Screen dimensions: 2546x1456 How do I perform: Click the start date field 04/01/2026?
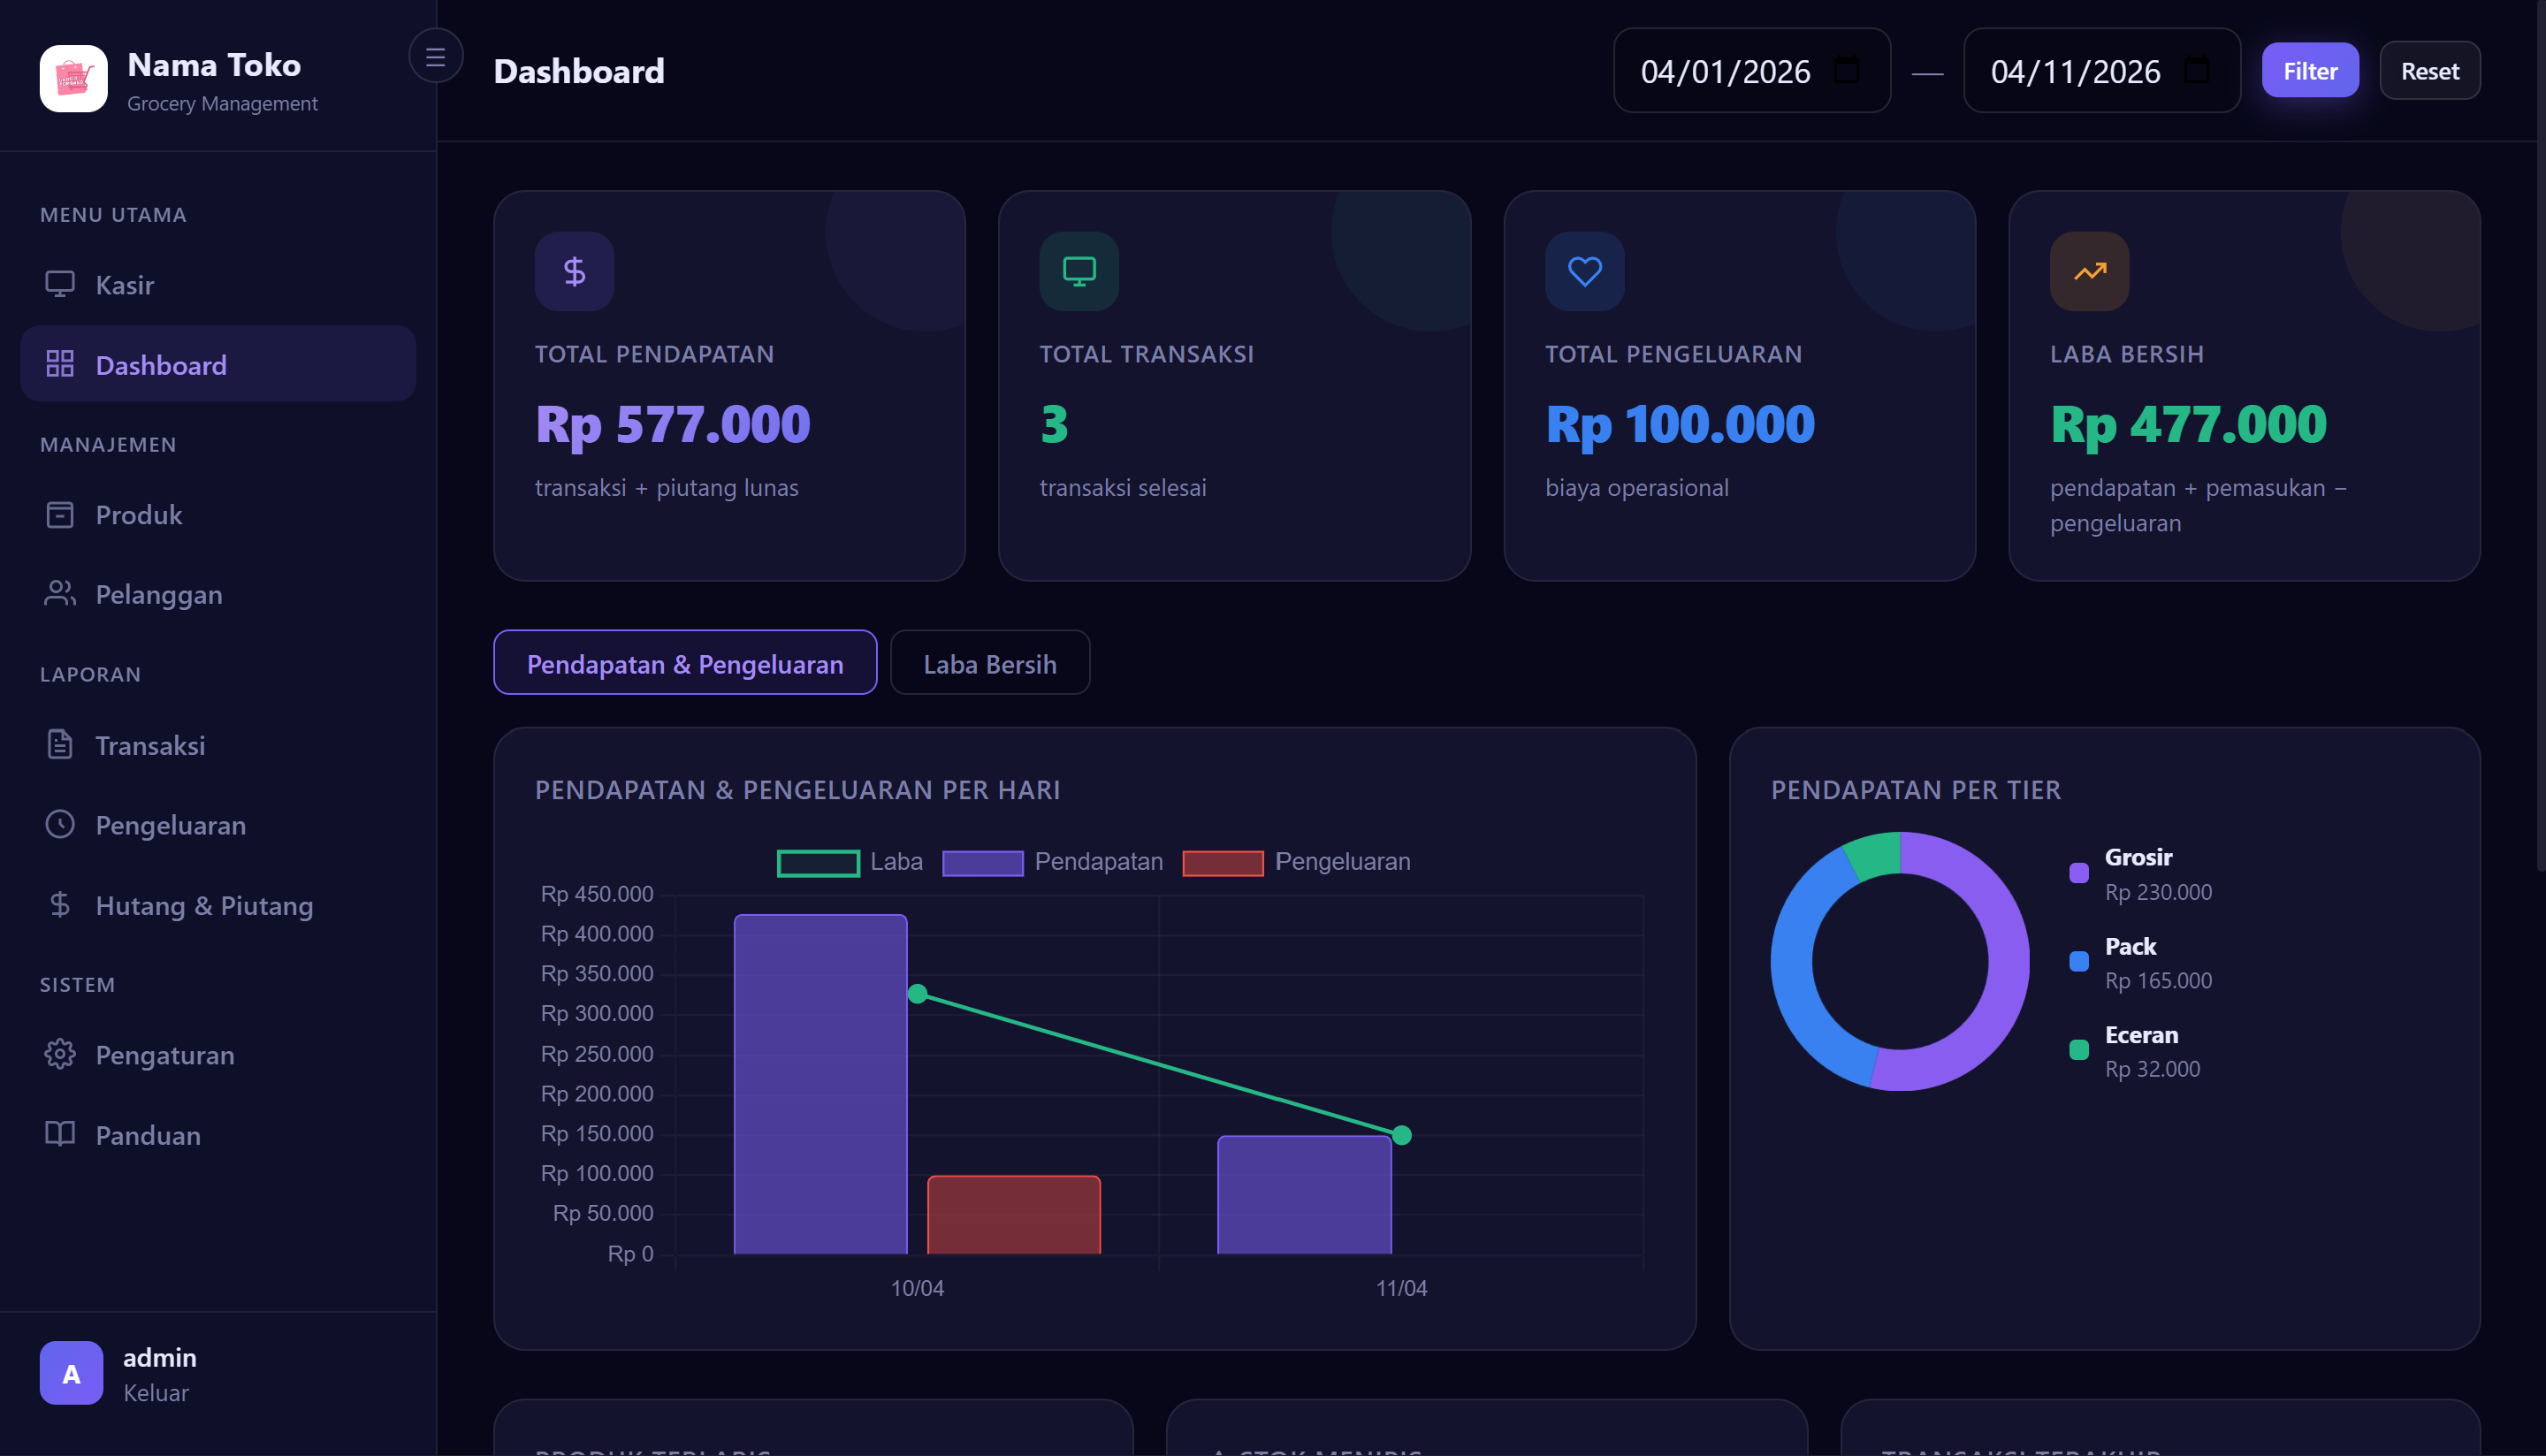[x=1752, y=71]
